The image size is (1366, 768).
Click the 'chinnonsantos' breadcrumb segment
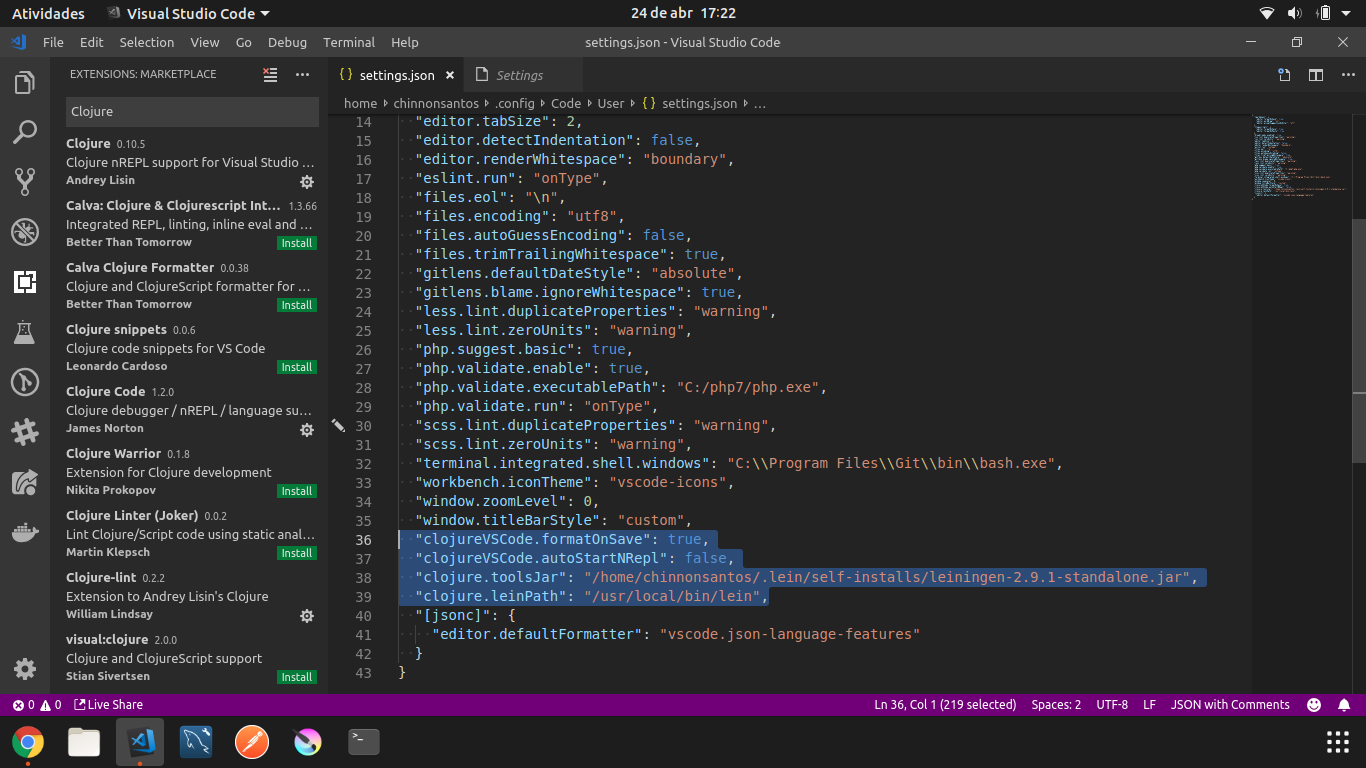pyautogui.click(x=436, y=103)
